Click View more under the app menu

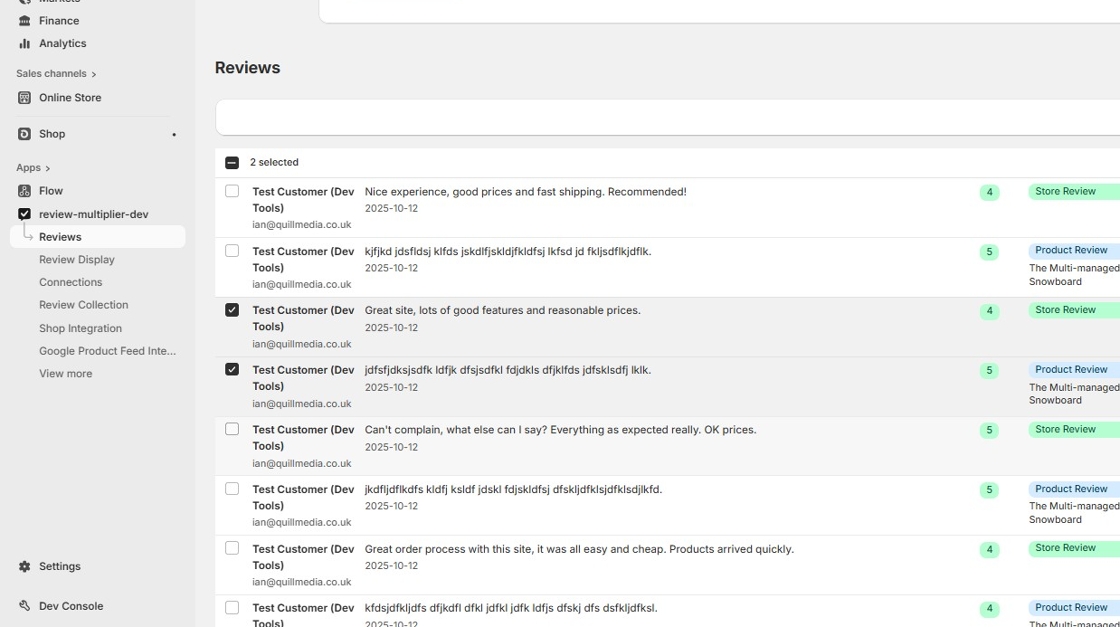pyautogui.click(x=65, y=373)
